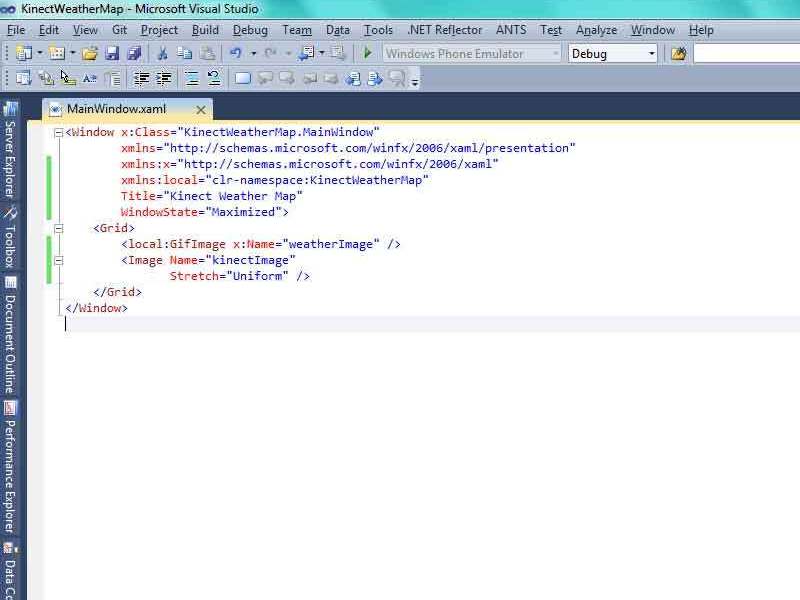Screen dimensions: 800x600
Task: Open the Test menu
Action: click(551, 30)
